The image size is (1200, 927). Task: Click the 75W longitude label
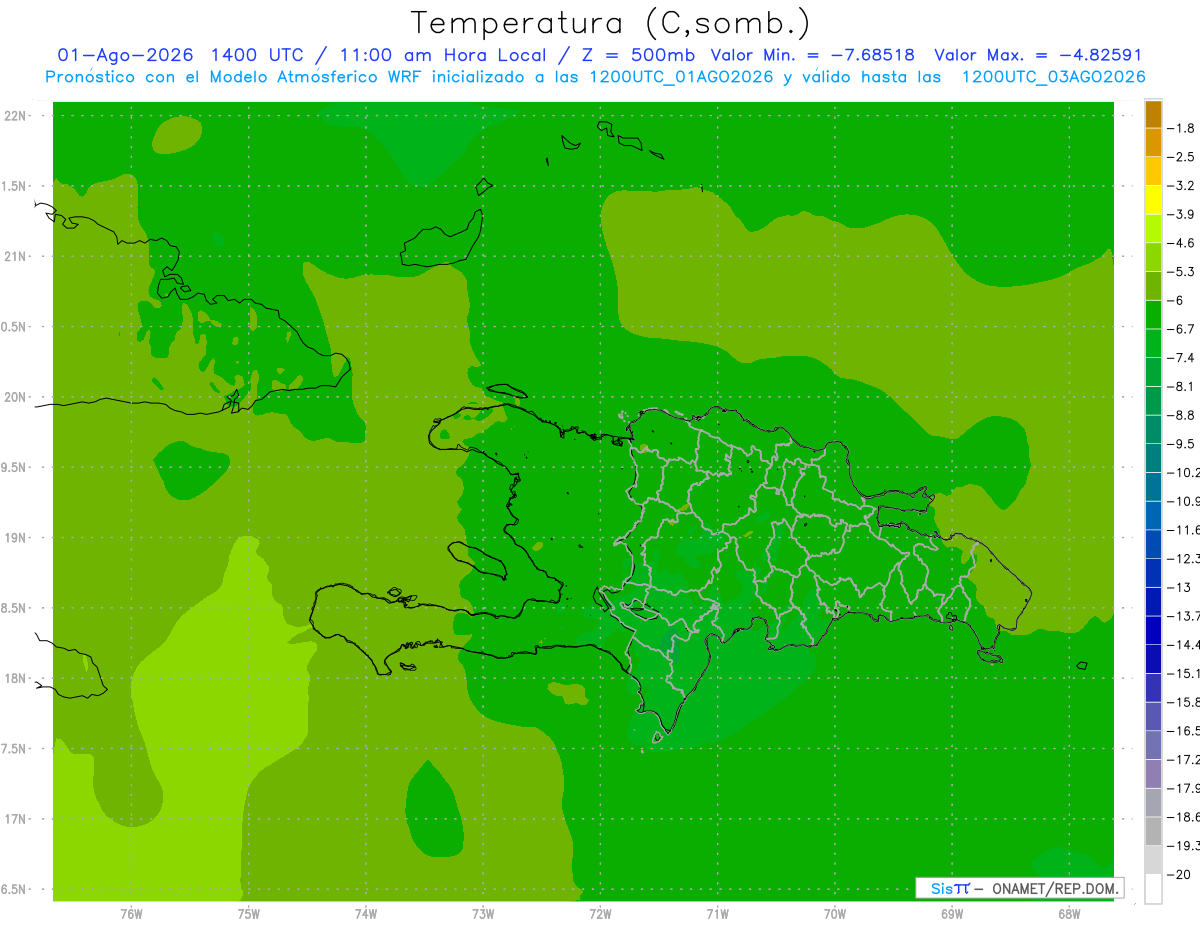click(248, 913)
